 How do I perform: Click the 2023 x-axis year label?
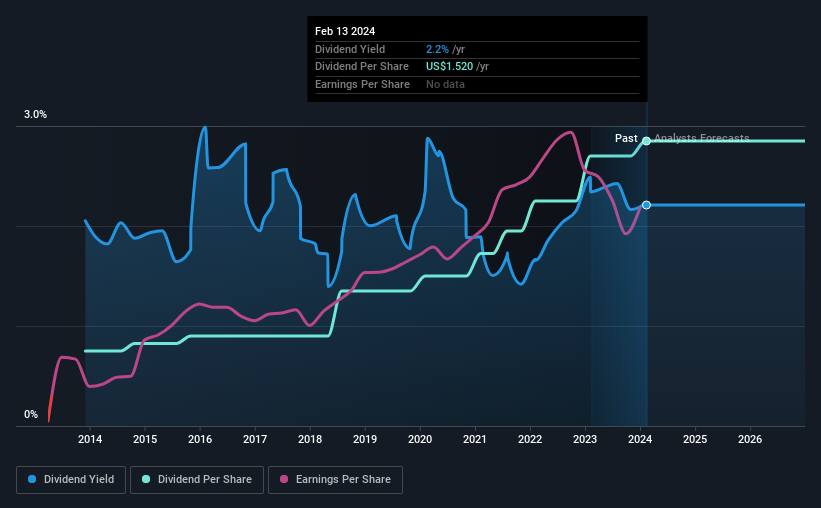click(x=585, y=439)
